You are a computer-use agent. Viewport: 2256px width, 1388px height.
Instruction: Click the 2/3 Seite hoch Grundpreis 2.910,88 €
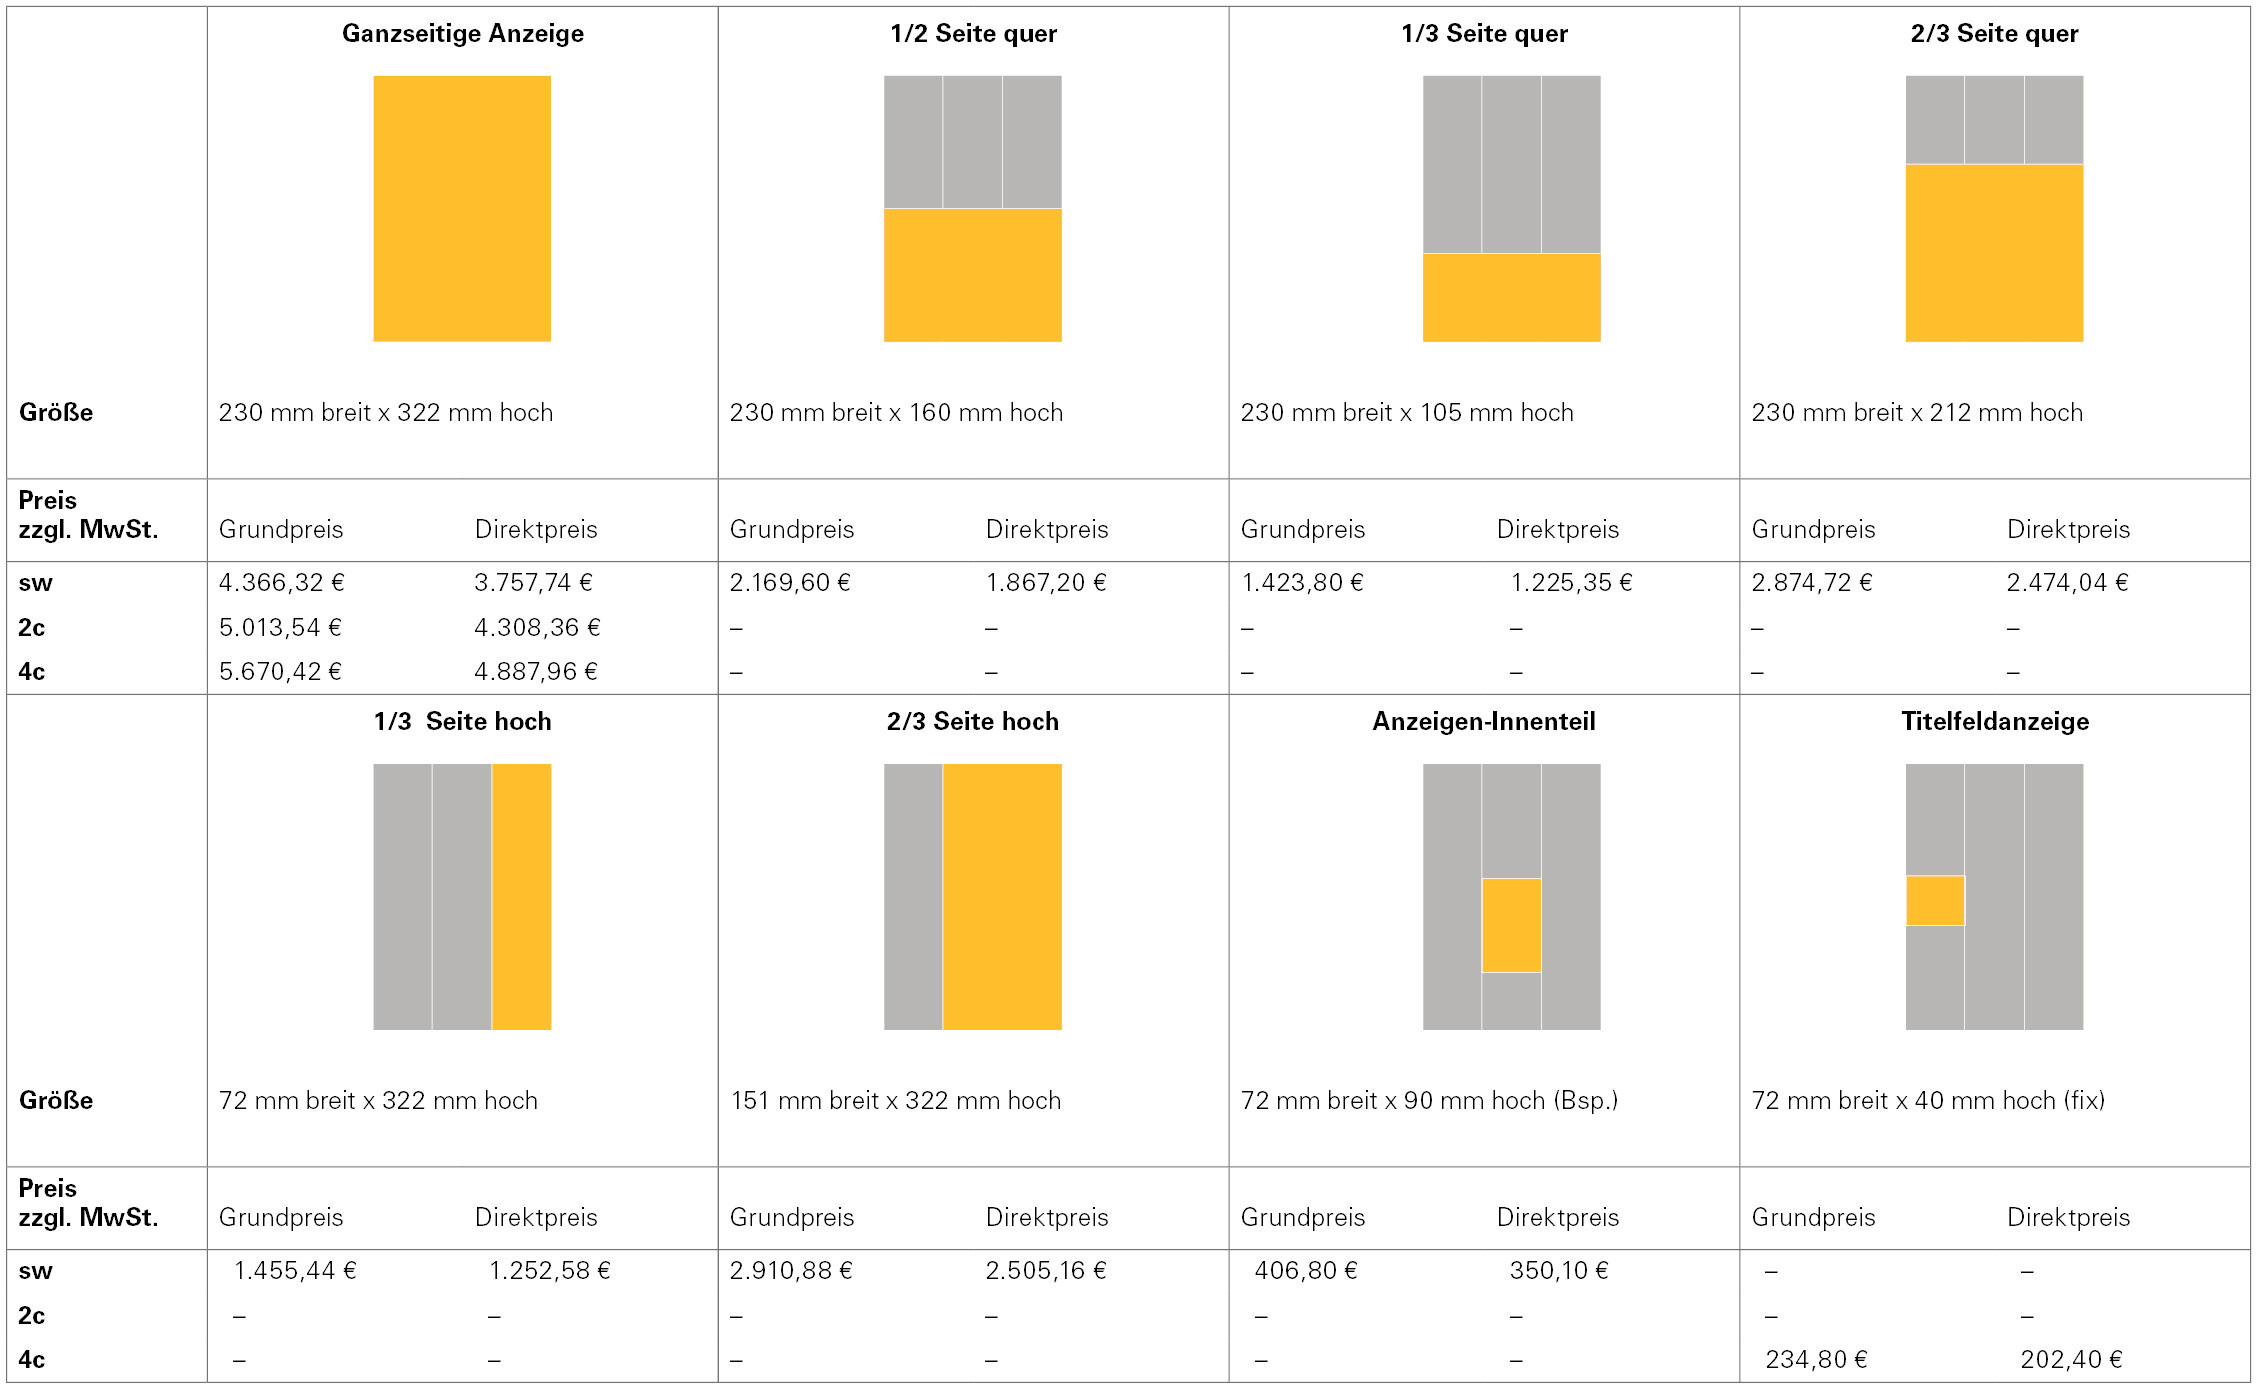pos(791,1270)
